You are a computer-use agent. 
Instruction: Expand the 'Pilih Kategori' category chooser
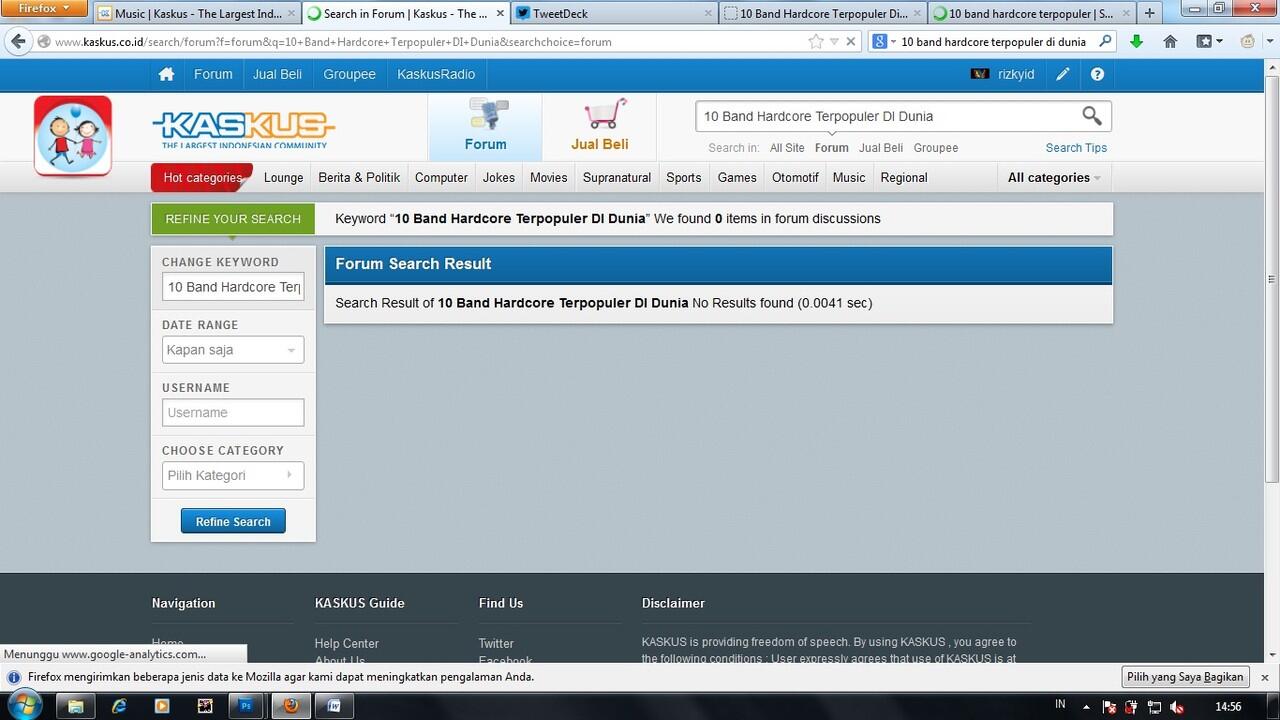pyautogui.click(x=233, y=475)
